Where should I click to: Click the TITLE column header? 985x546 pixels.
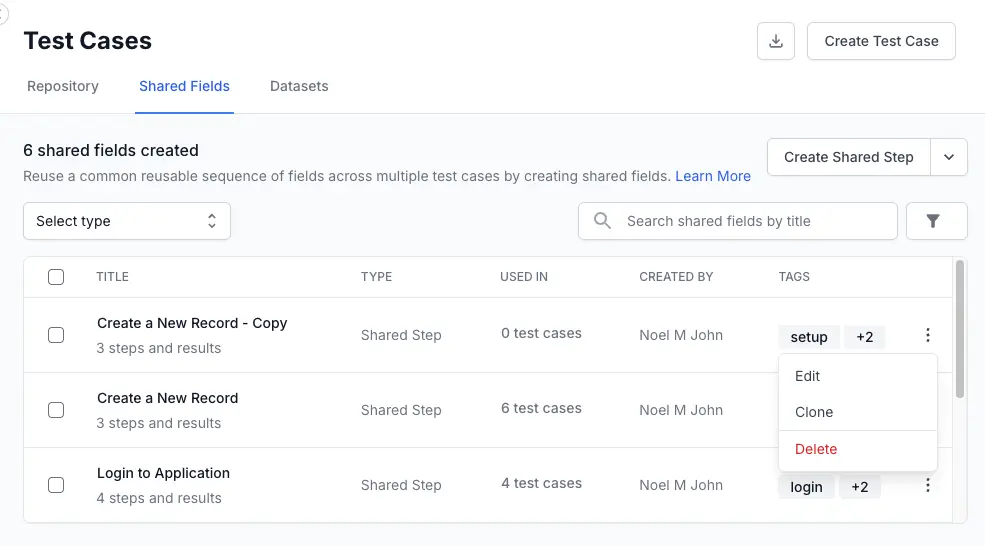click(x=112, y=276)
